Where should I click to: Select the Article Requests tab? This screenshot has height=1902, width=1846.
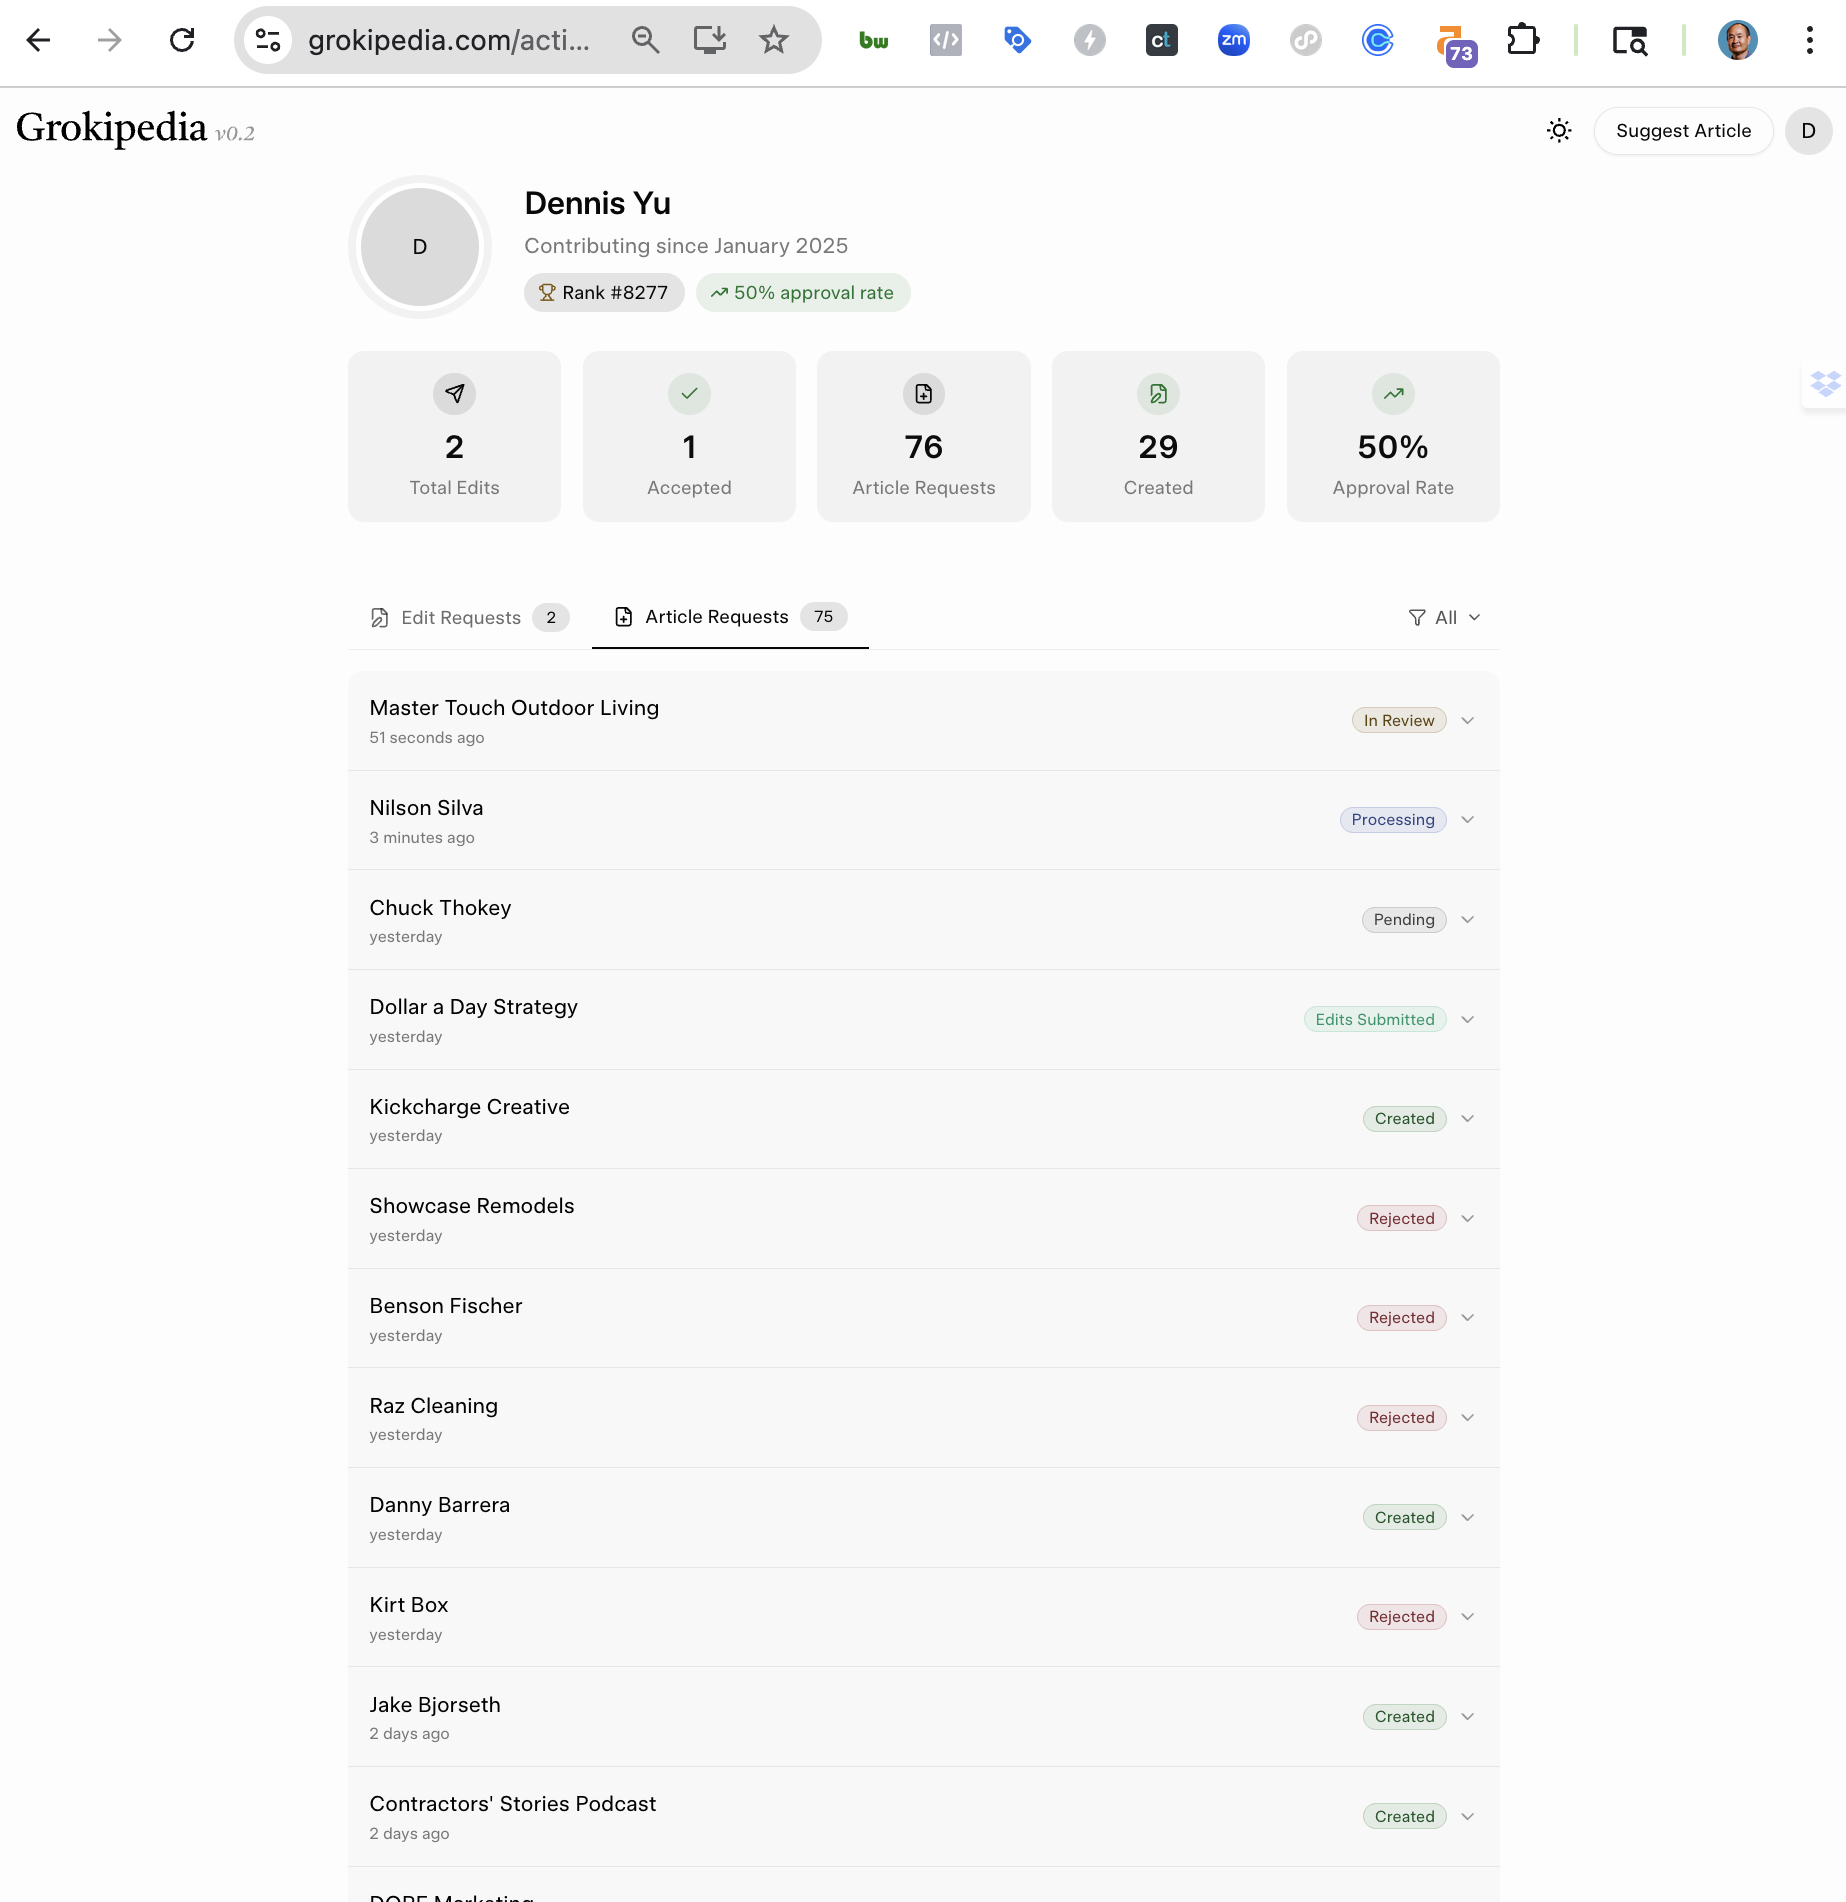pos(730,617)
